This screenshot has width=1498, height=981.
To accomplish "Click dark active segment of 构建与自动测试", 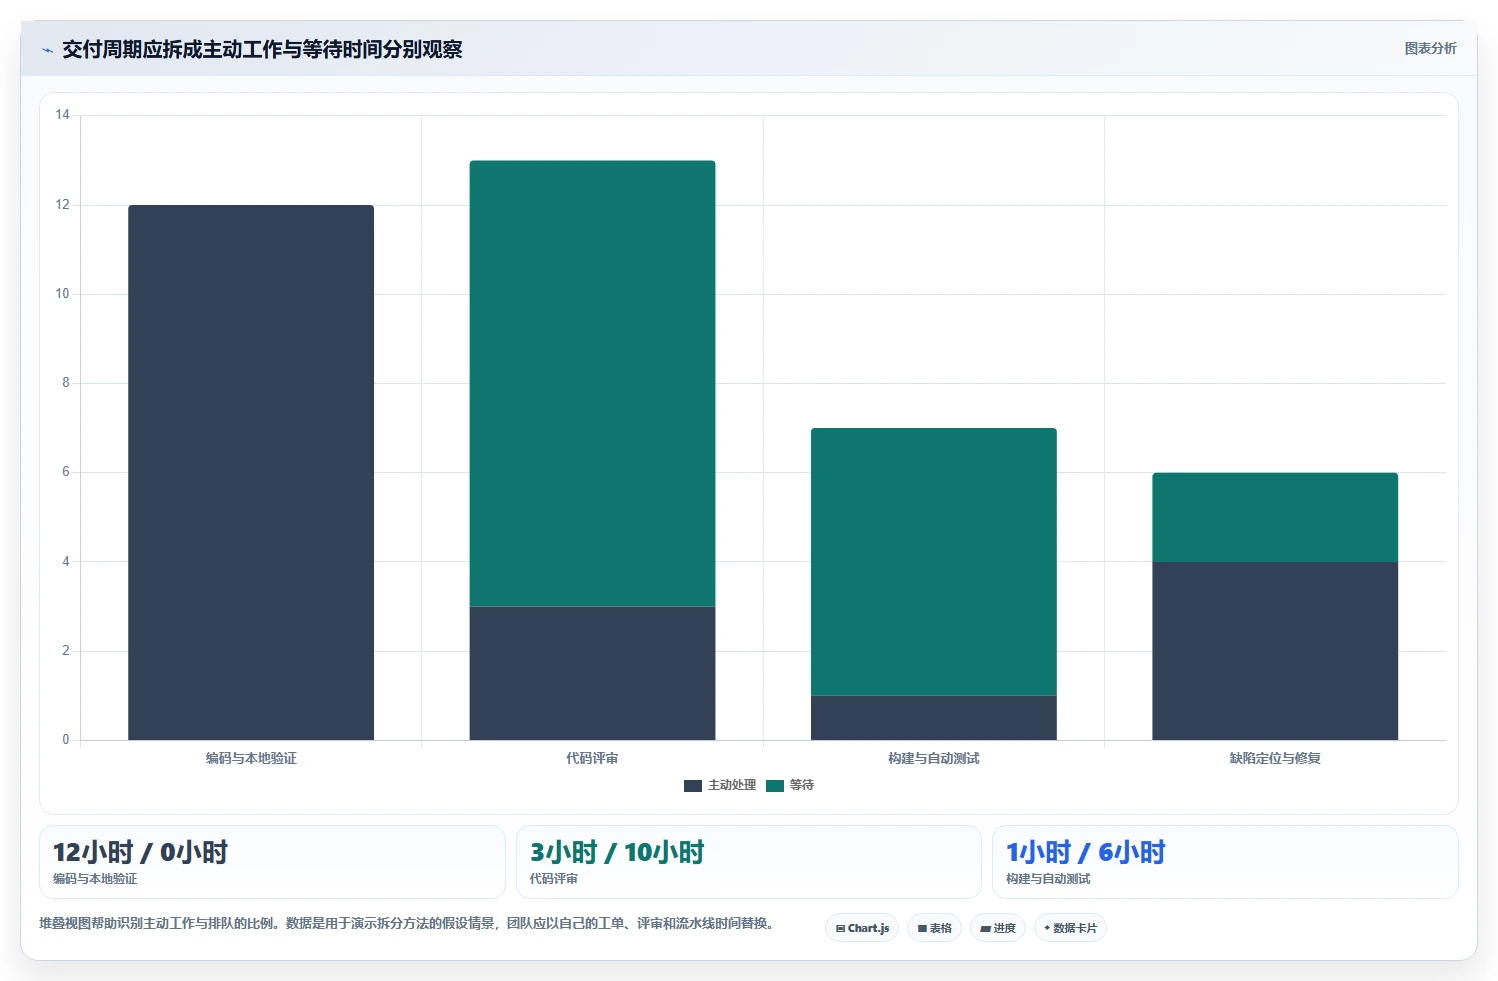I will tap(934, 718).
